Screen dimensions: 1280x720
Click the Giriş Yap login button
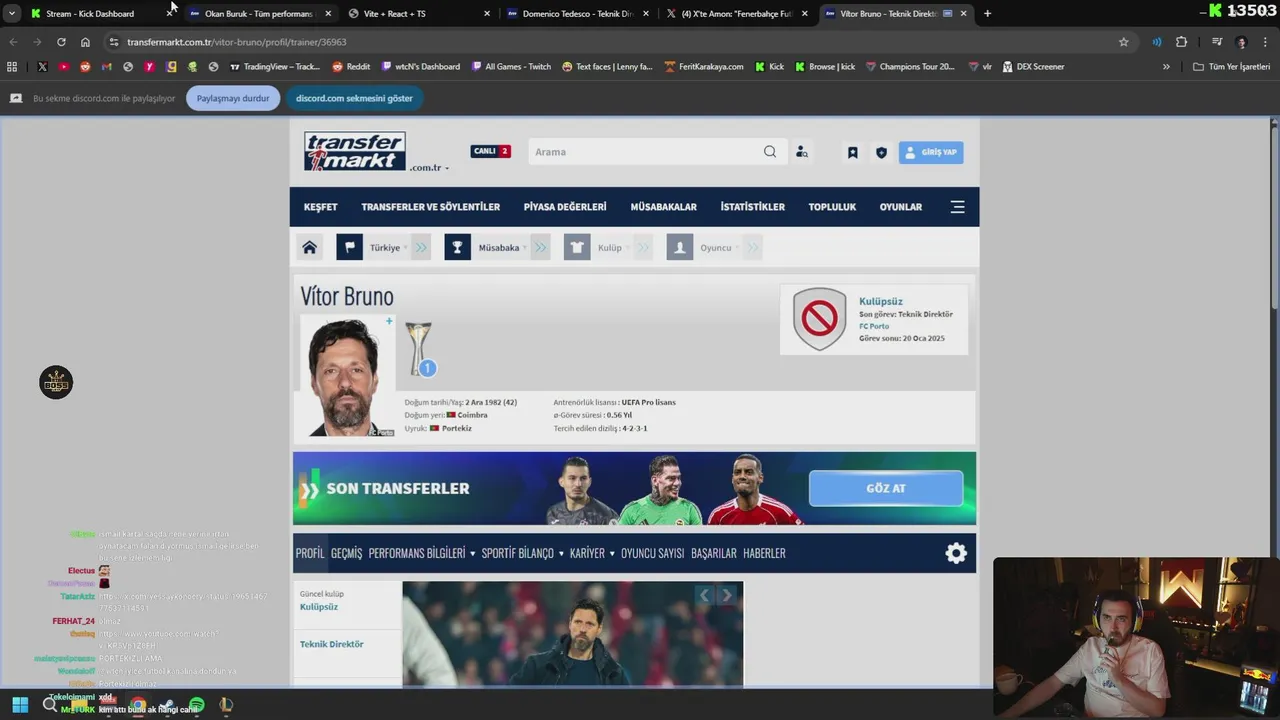click(931, 152)
